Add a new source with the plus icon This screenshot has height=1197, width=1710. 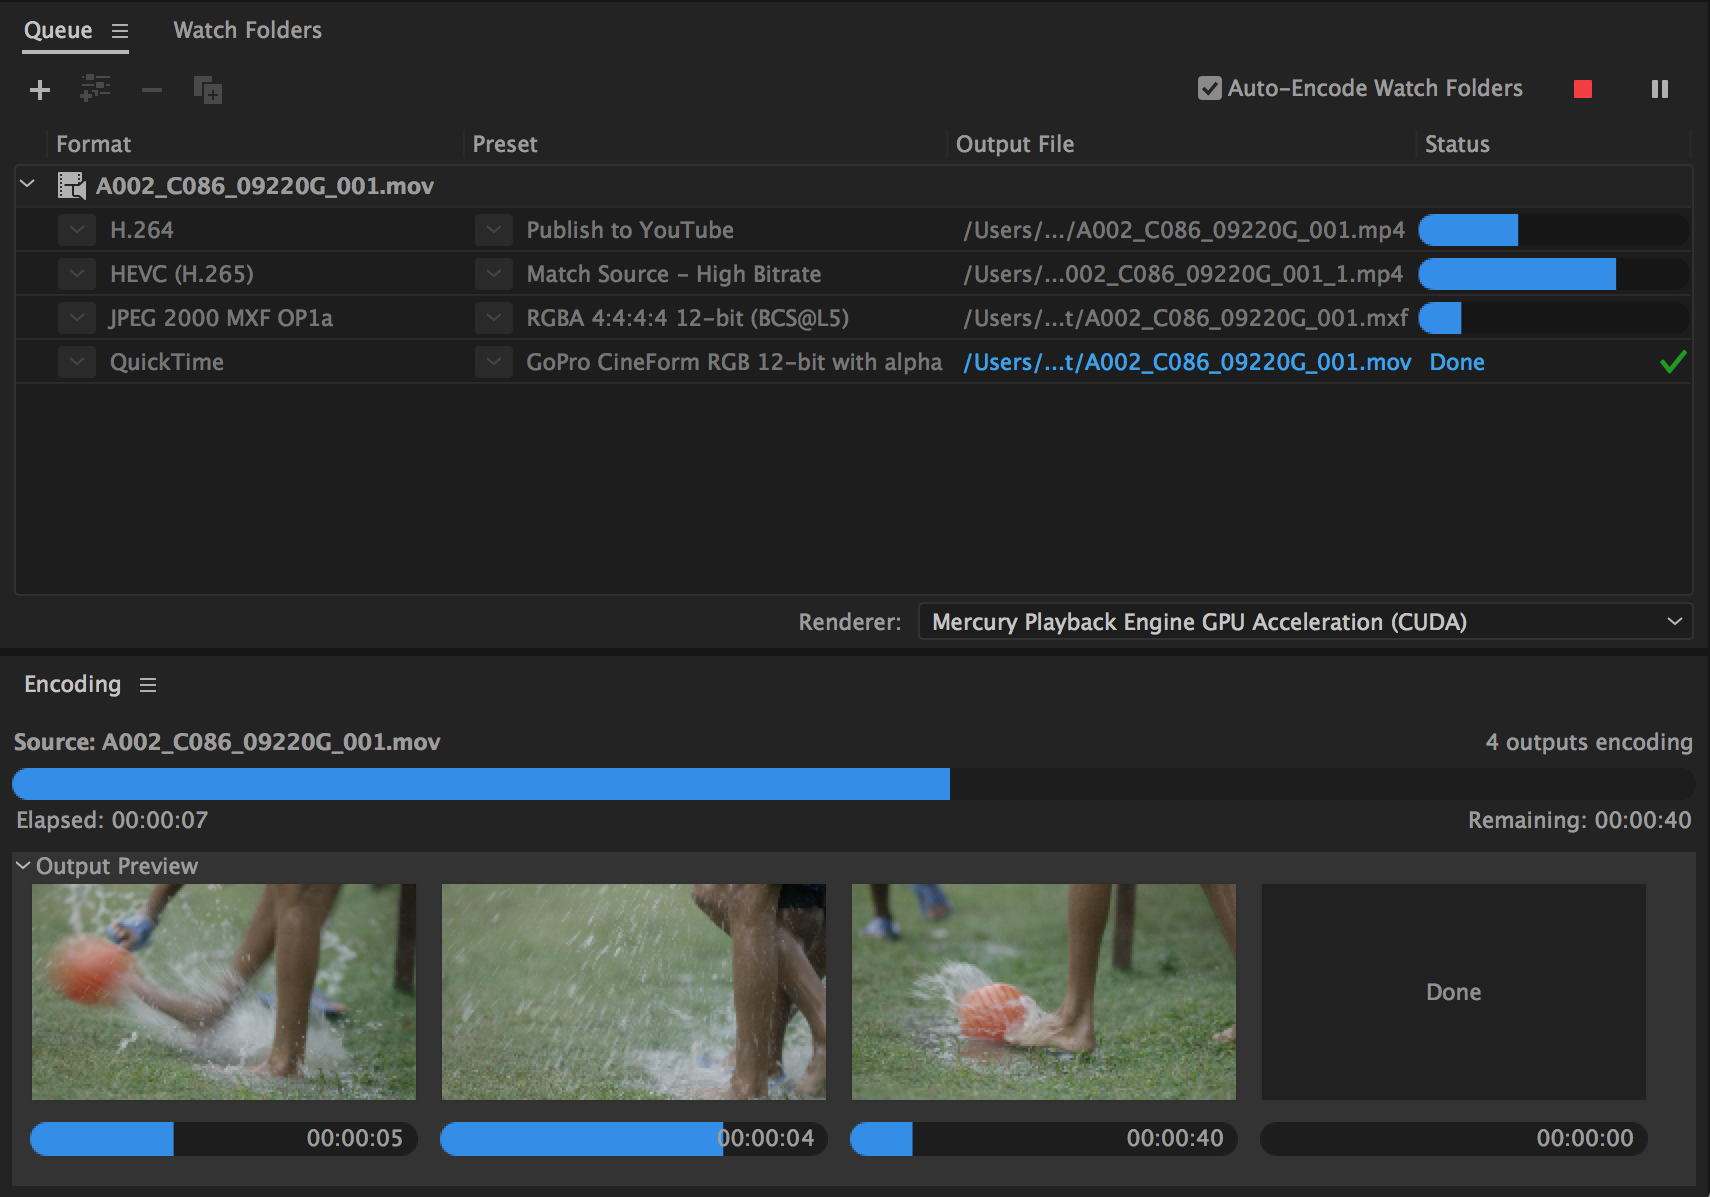click(39, 89)
